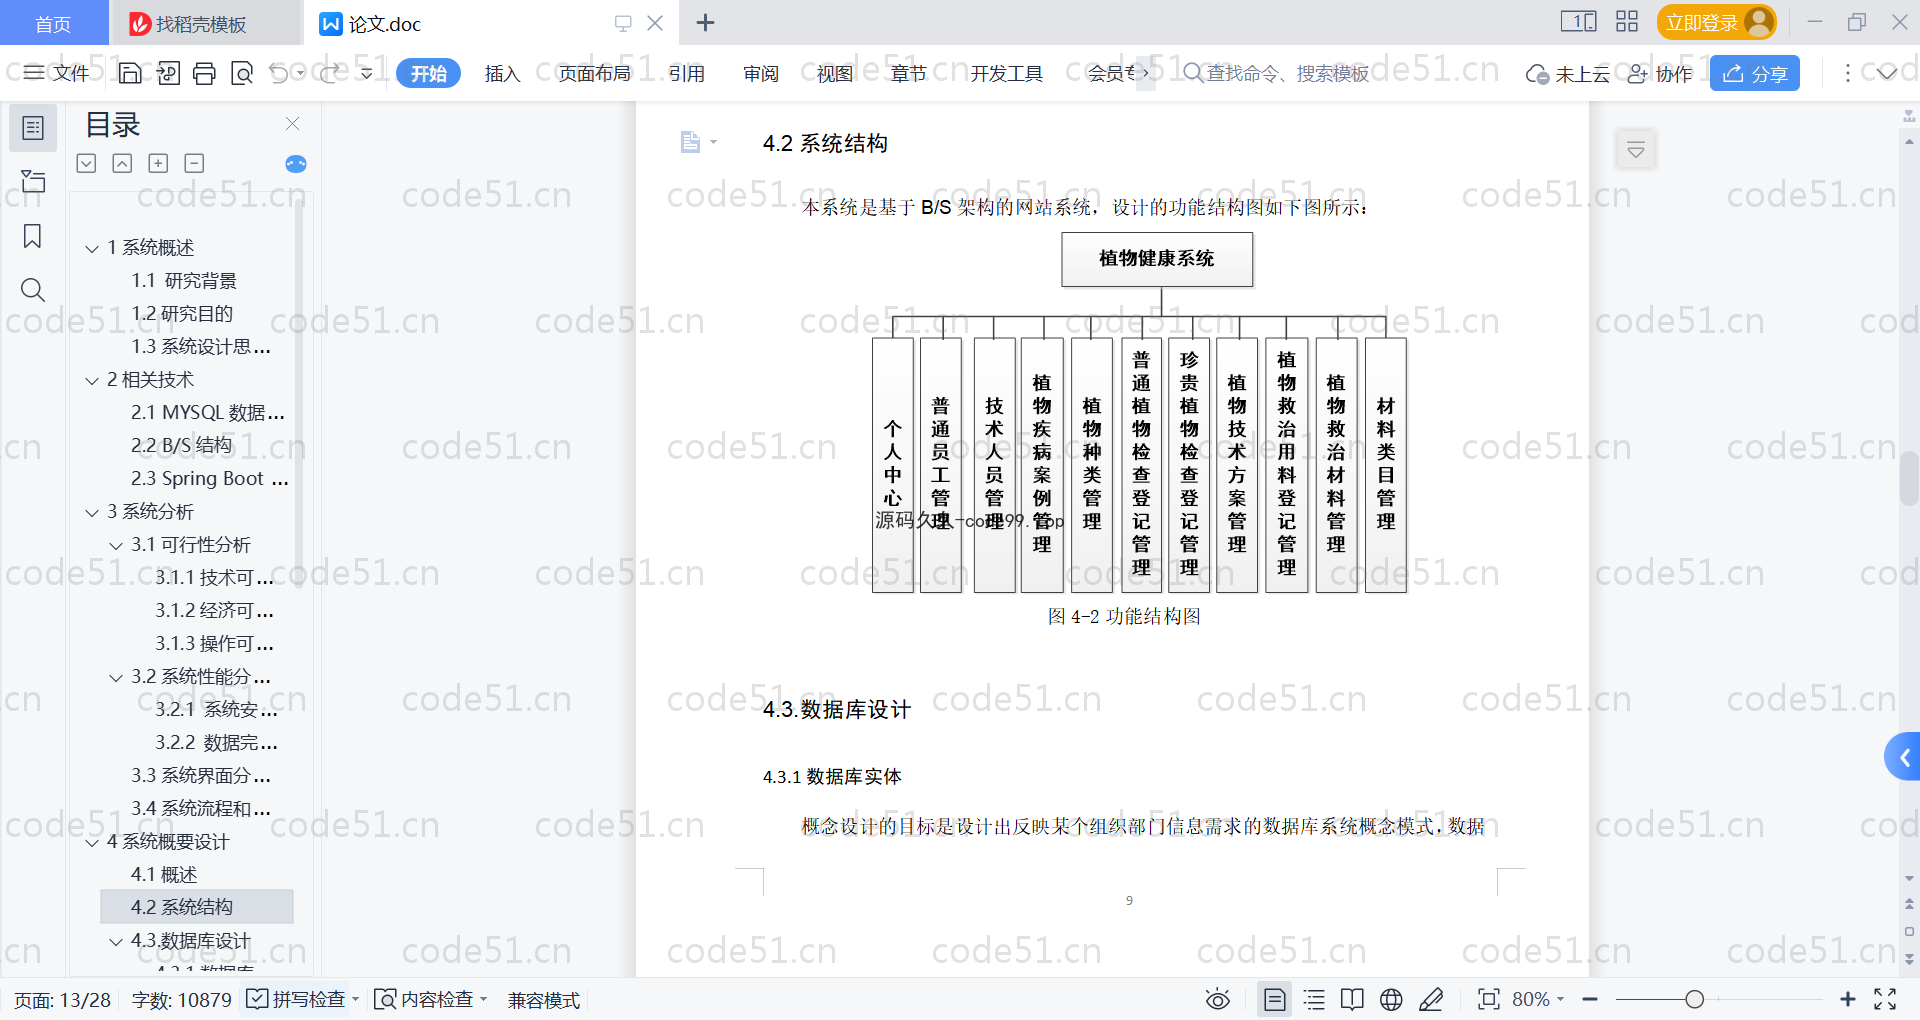The height and width of the screenshot is (1020, 1920).
Task: Select the 页面布局 ribbon tab
Action: click(594, 73)
